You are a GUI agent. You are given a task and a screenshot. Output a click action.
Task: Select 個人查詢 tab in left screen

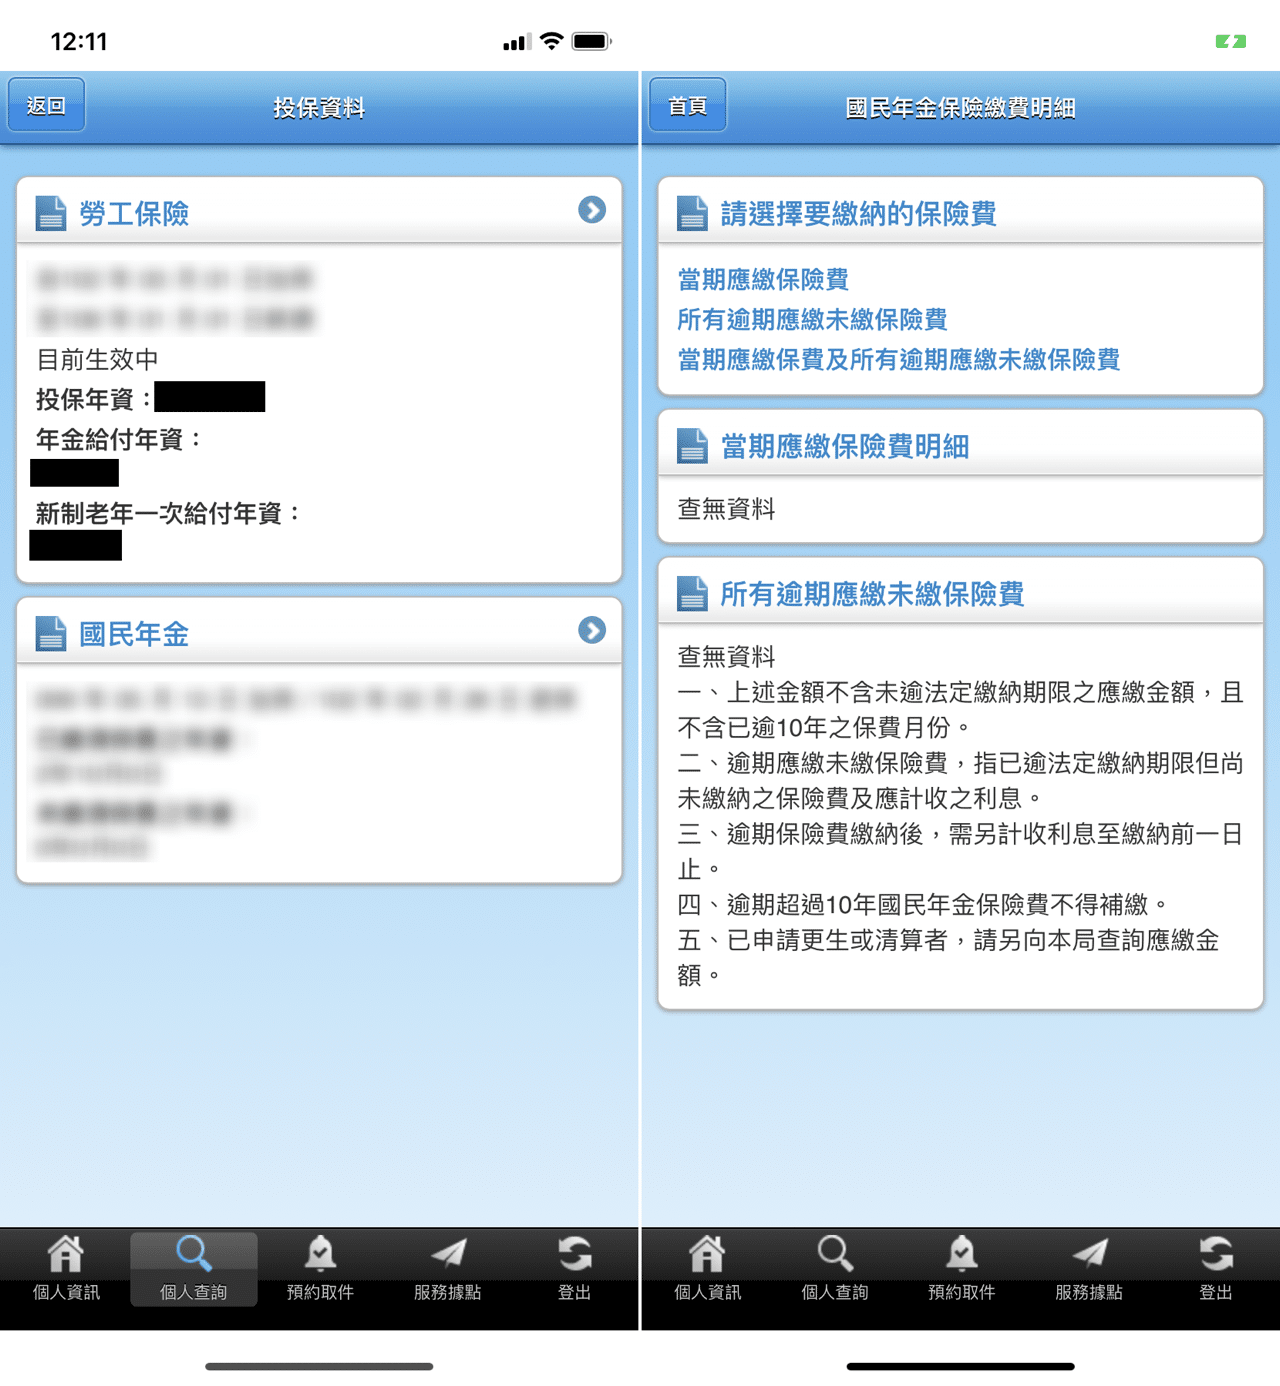point(193,1269)
